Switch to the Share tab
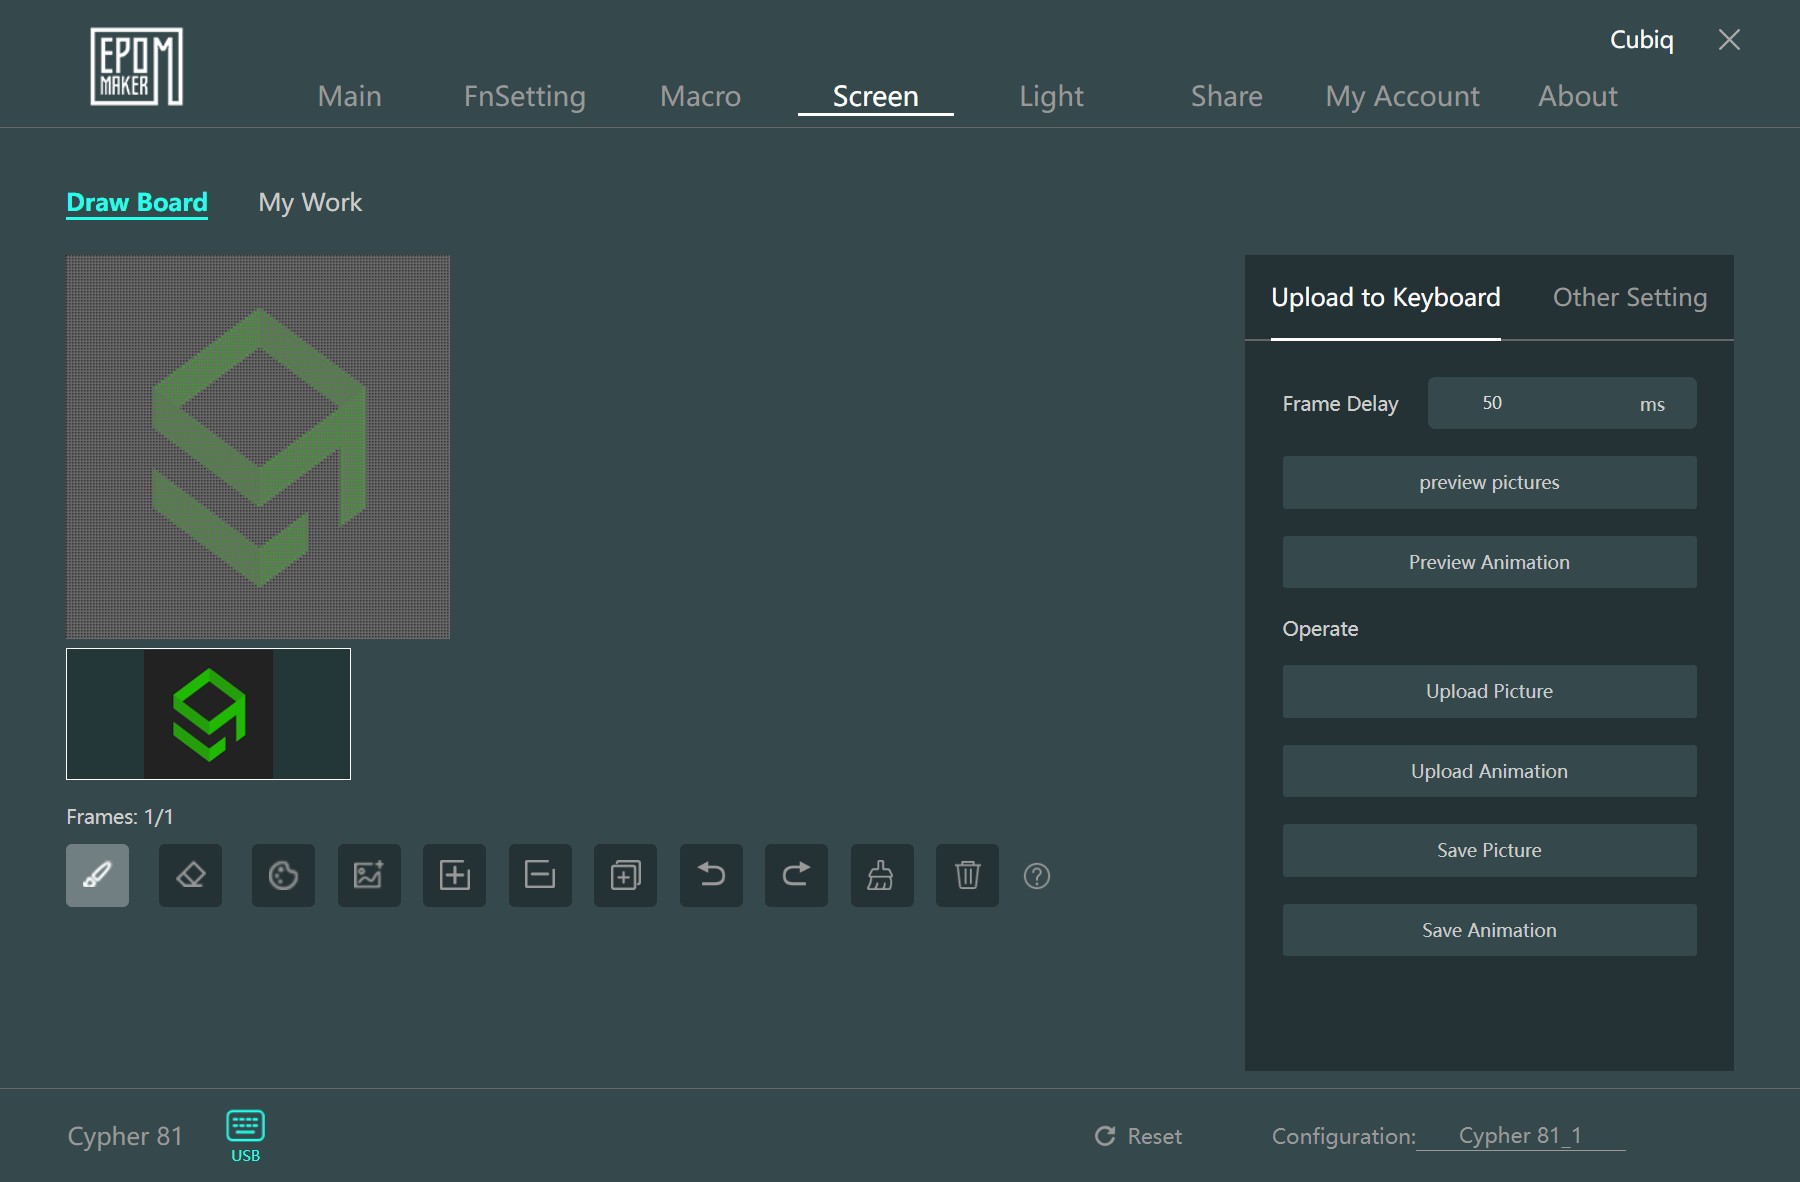Image resolution: width=1800 pixels, height=1182 pixels. pyautogui.click(x=1227, y=96)
